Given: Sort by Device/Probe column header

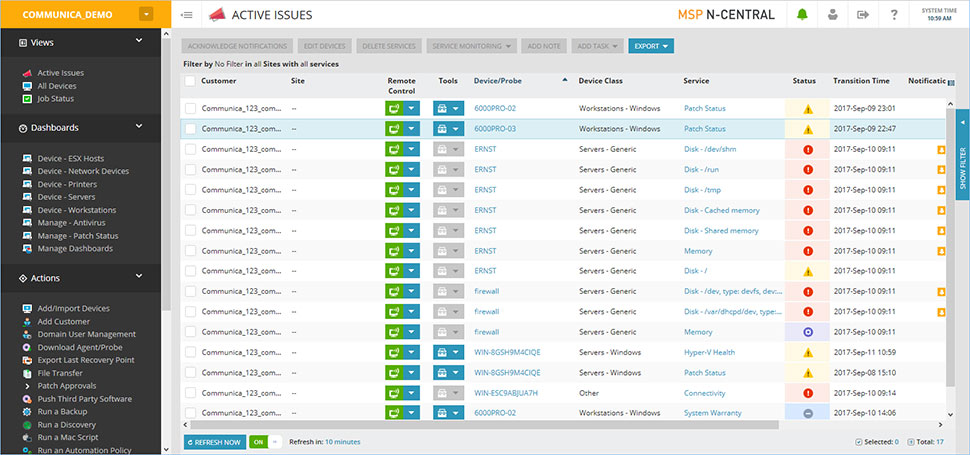Looking at the screenshot, I should point(497,81).
